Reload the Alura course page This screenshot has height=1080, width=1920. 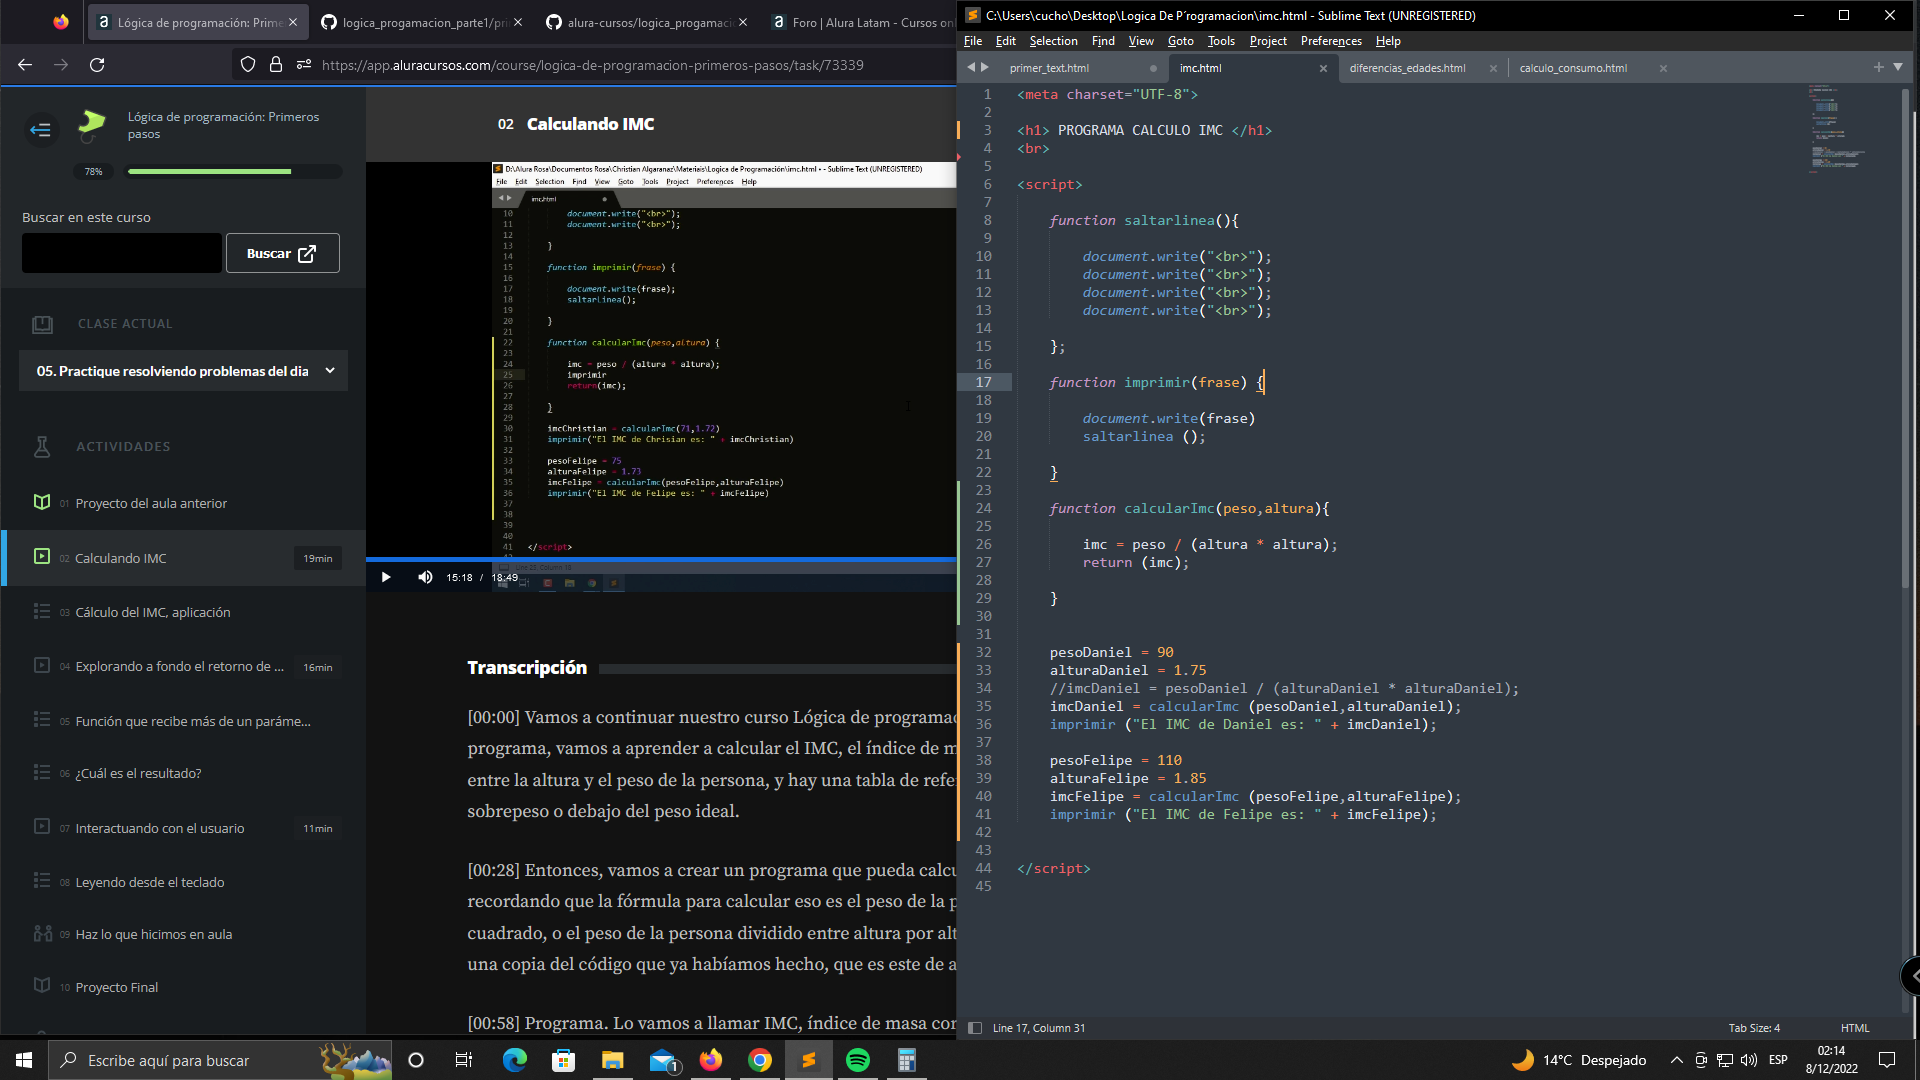tap(97, 65)
